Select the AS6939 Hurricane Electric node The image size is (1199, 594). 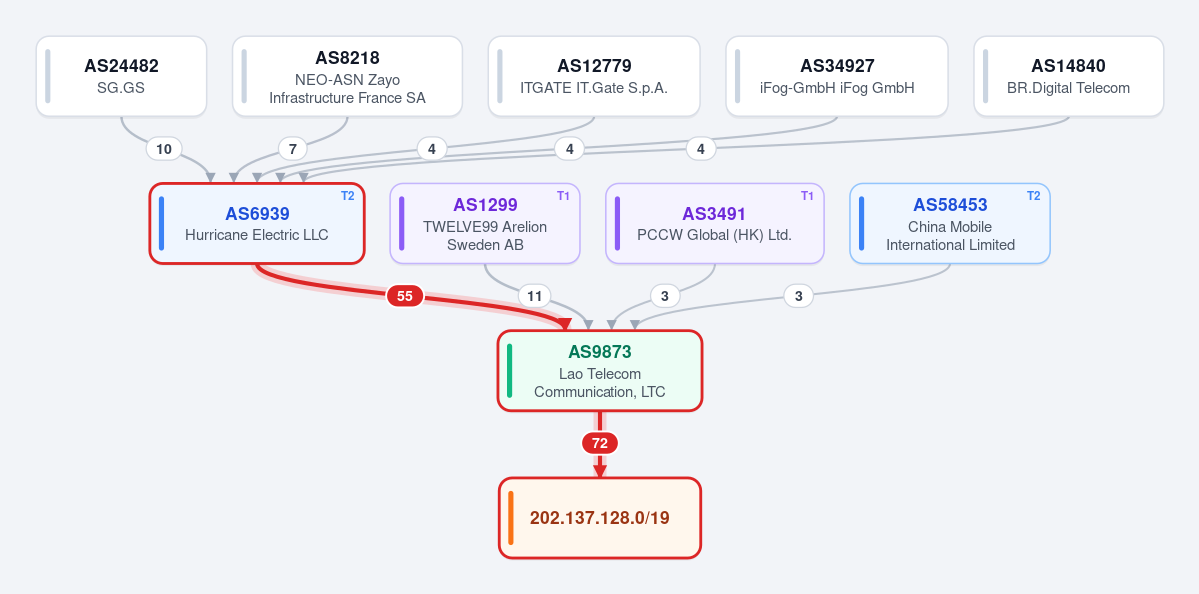[257, 223]
